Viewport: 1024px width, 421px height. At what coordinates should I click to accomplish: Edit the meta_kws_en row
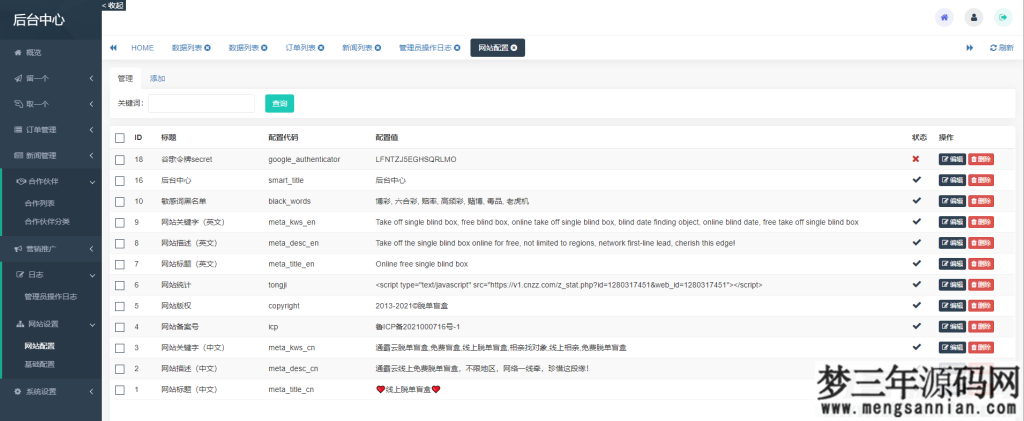[952, 222]
